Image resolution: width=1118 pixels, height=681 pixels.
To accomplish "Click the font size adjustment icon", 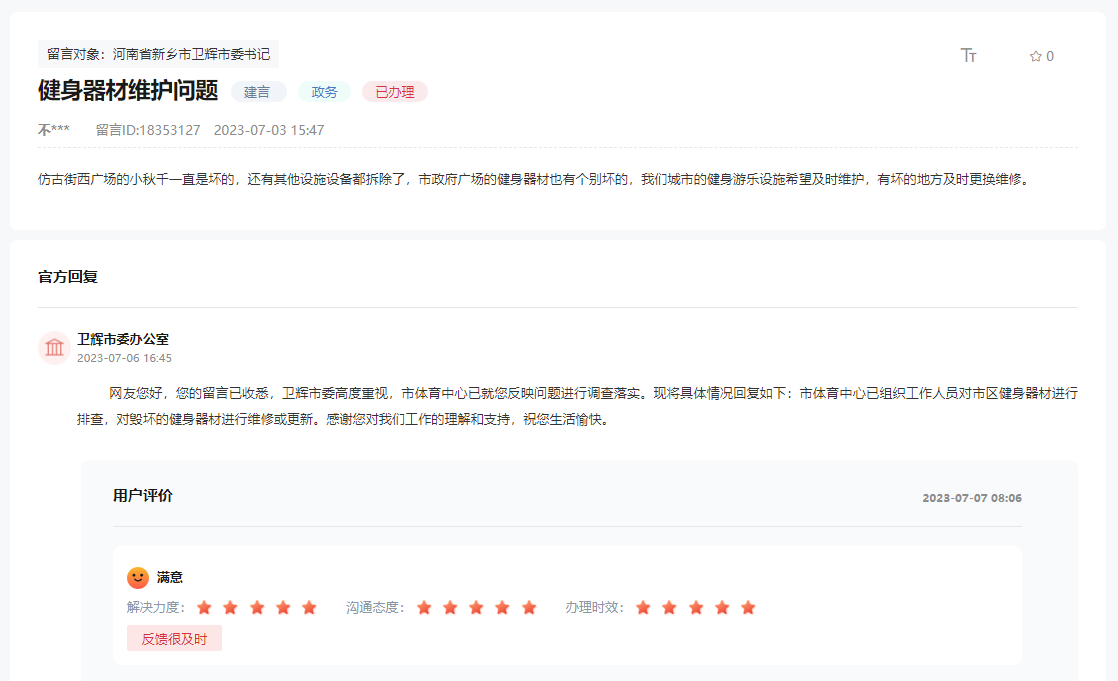I will pyautogui.click(x=968, y=56).
